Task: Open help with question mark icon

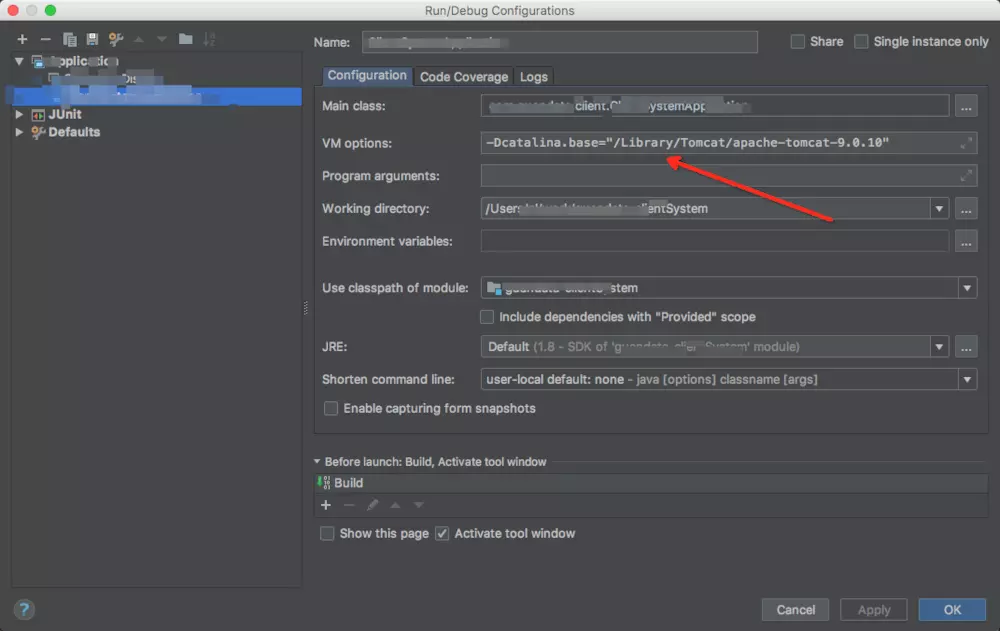Action: [x=24, y=609]
